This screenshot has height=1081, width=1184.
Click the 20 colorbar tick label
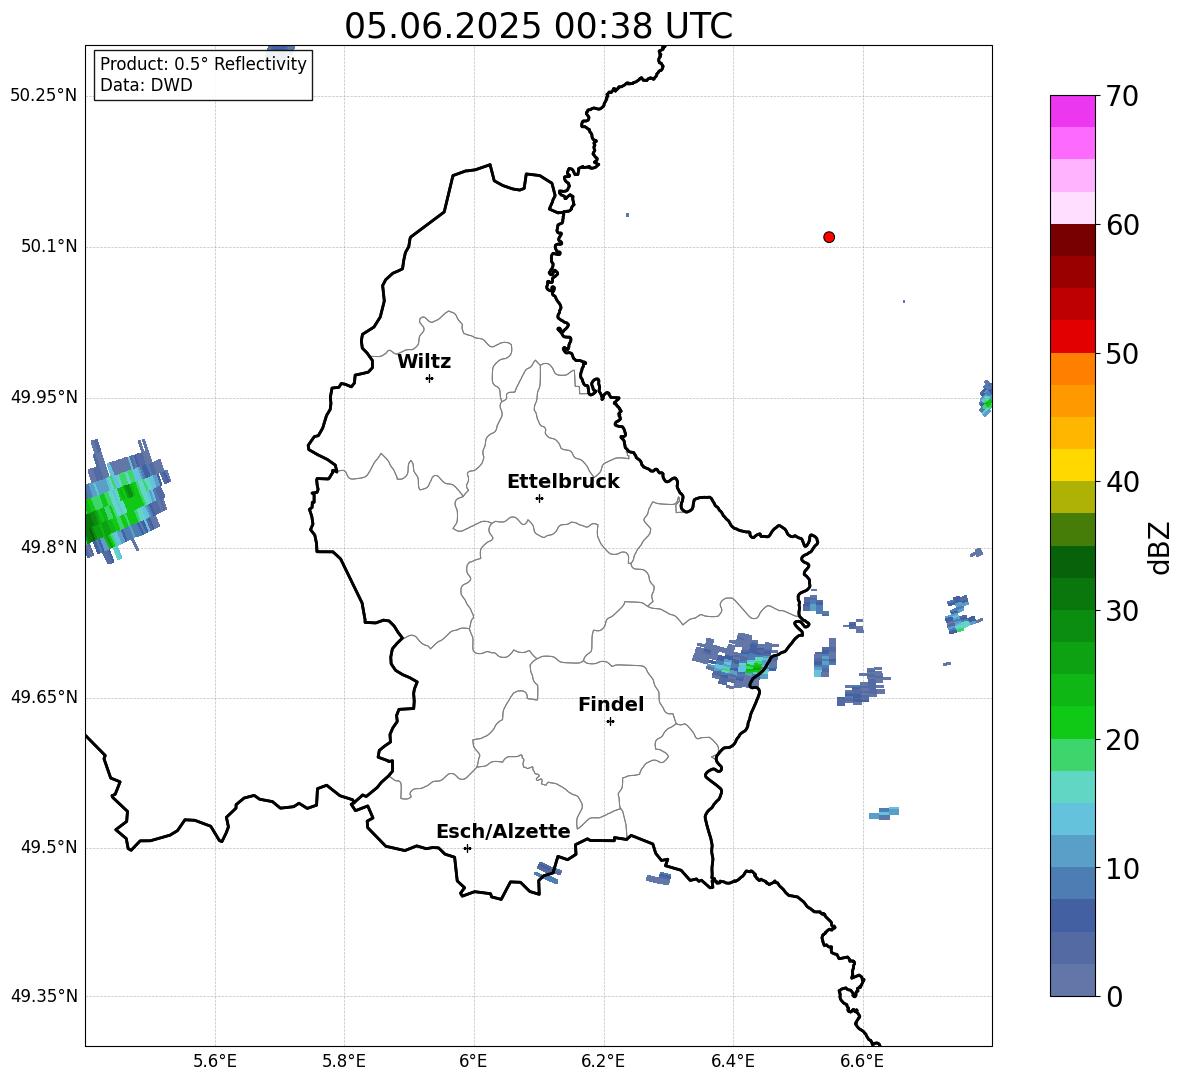pyautogui.click(x=1121, y=740)
